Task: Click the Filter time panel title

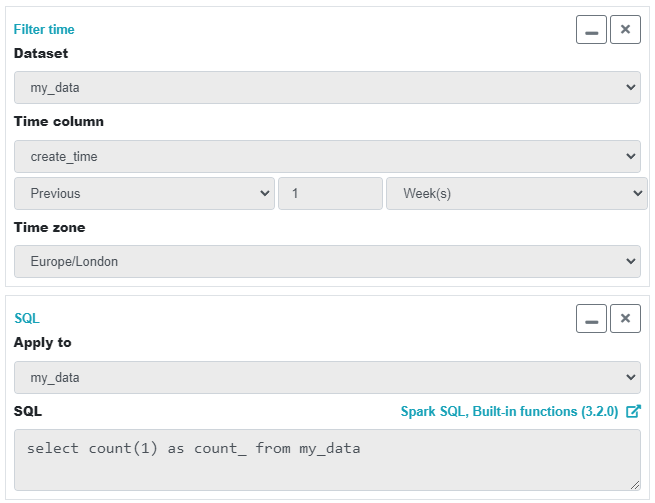Action: pos(44,30)
